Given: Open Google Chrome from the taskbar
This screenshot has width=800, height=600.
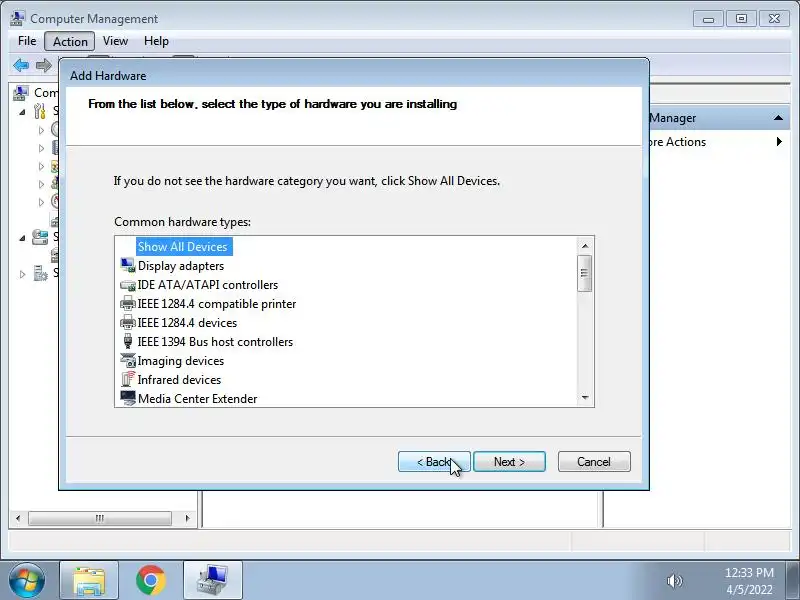Looking at the screenshot, I should point(151,581).
